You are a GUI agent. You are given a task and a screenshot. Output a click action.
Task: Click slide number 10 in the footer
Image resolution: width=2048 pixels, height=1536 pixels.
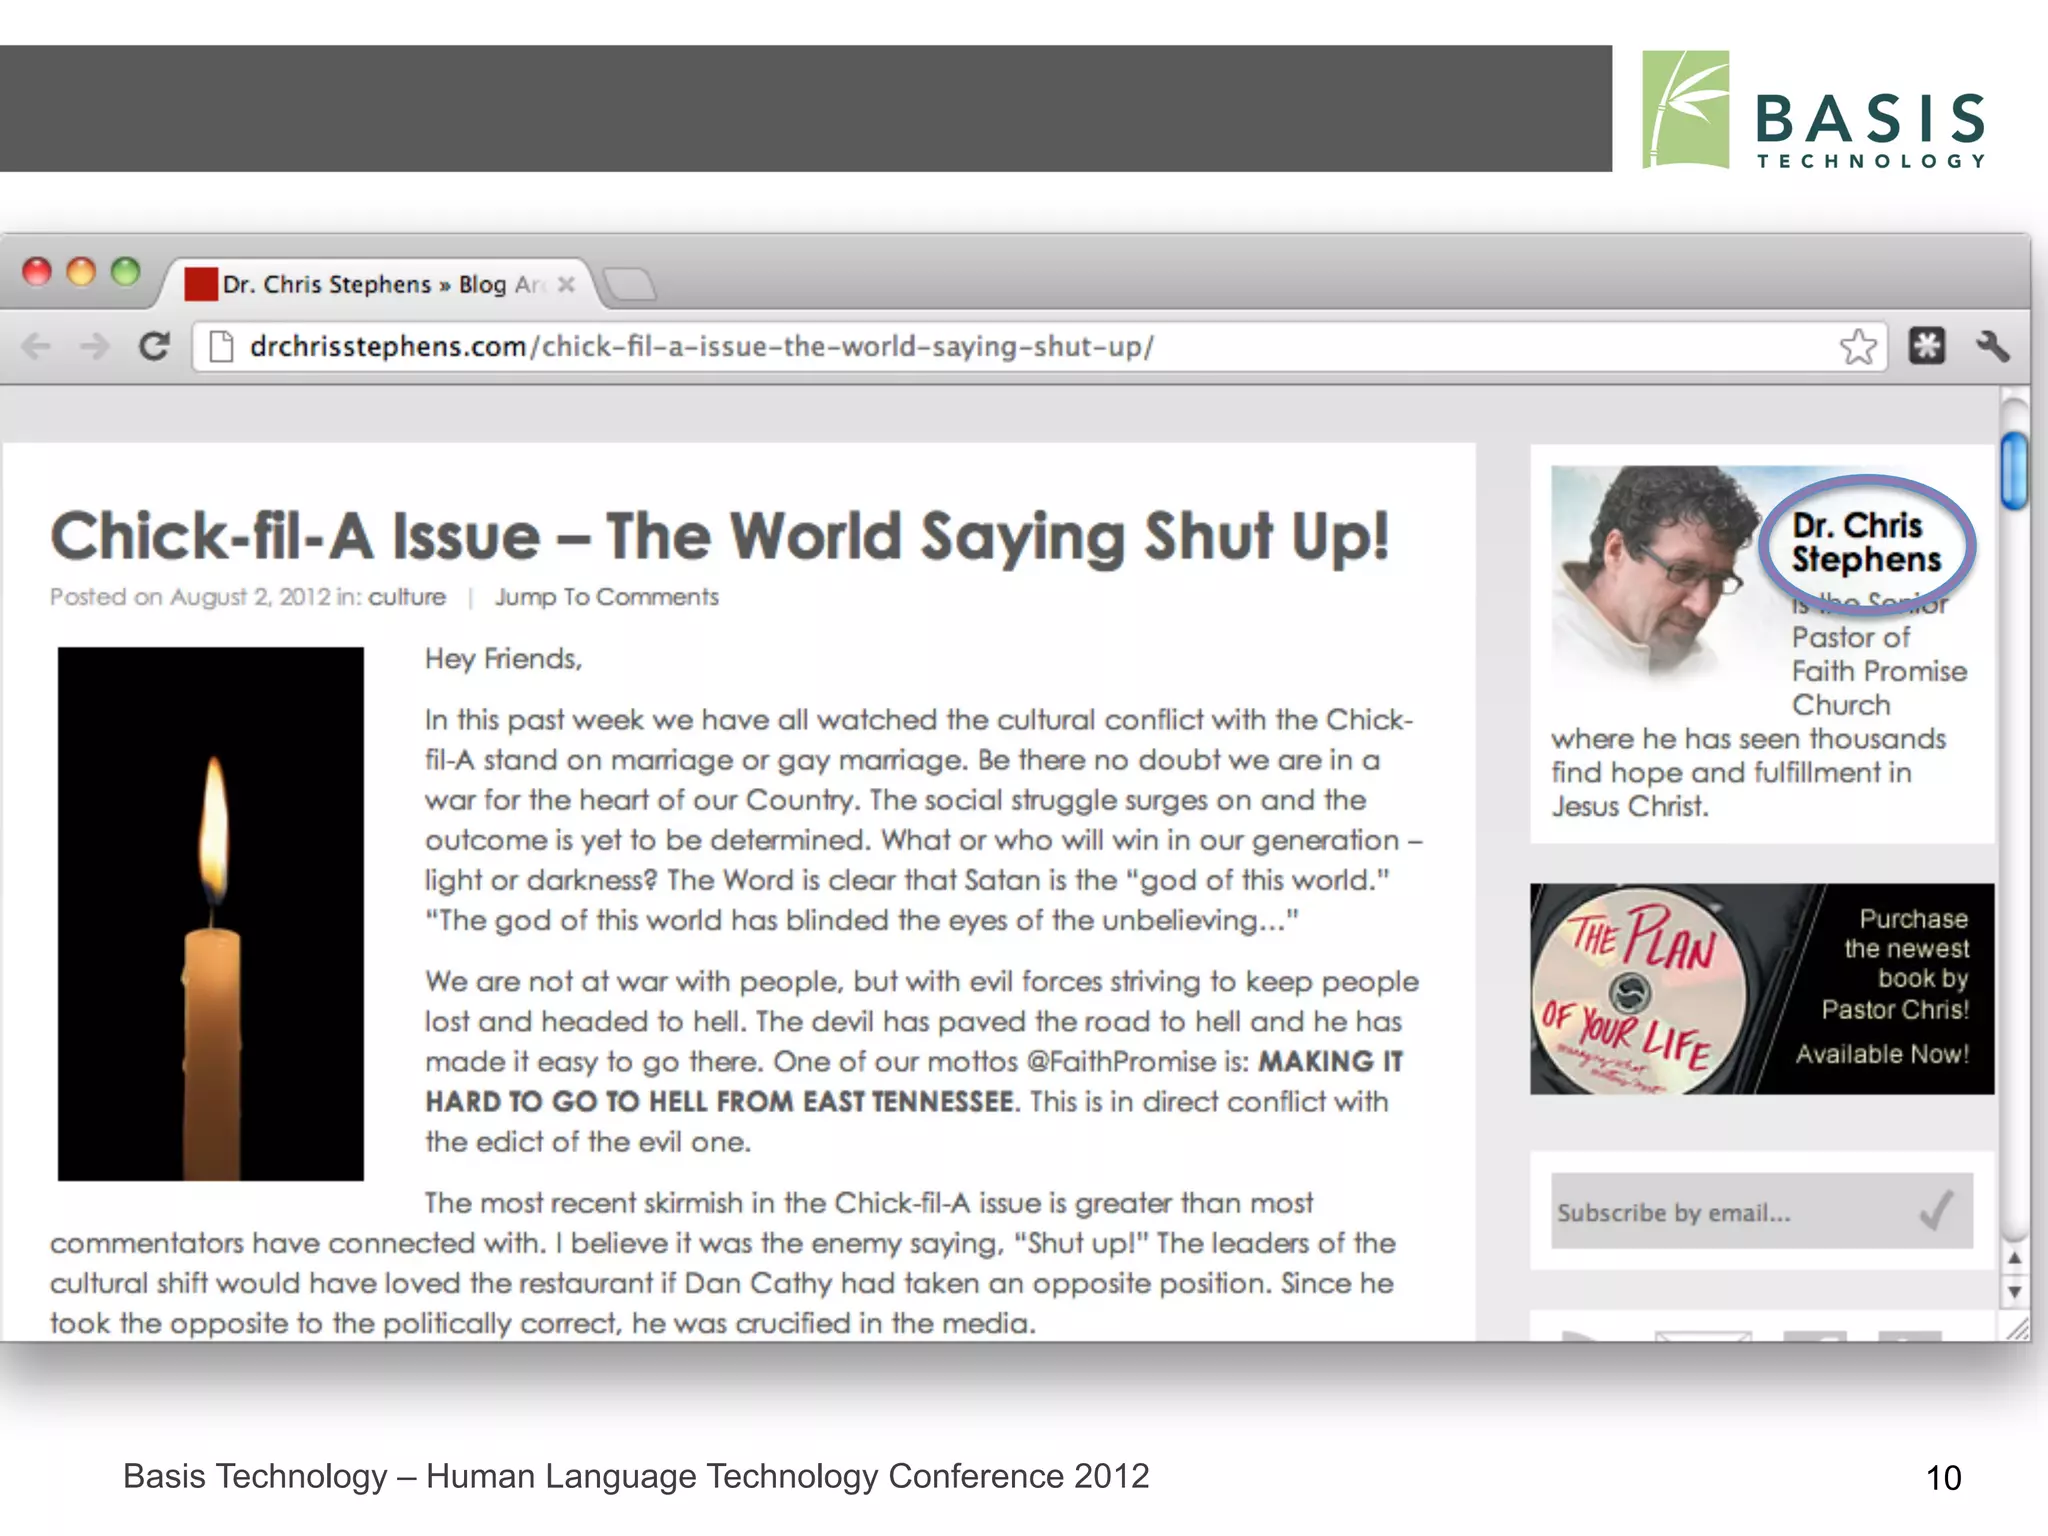click(1943, 1478)
